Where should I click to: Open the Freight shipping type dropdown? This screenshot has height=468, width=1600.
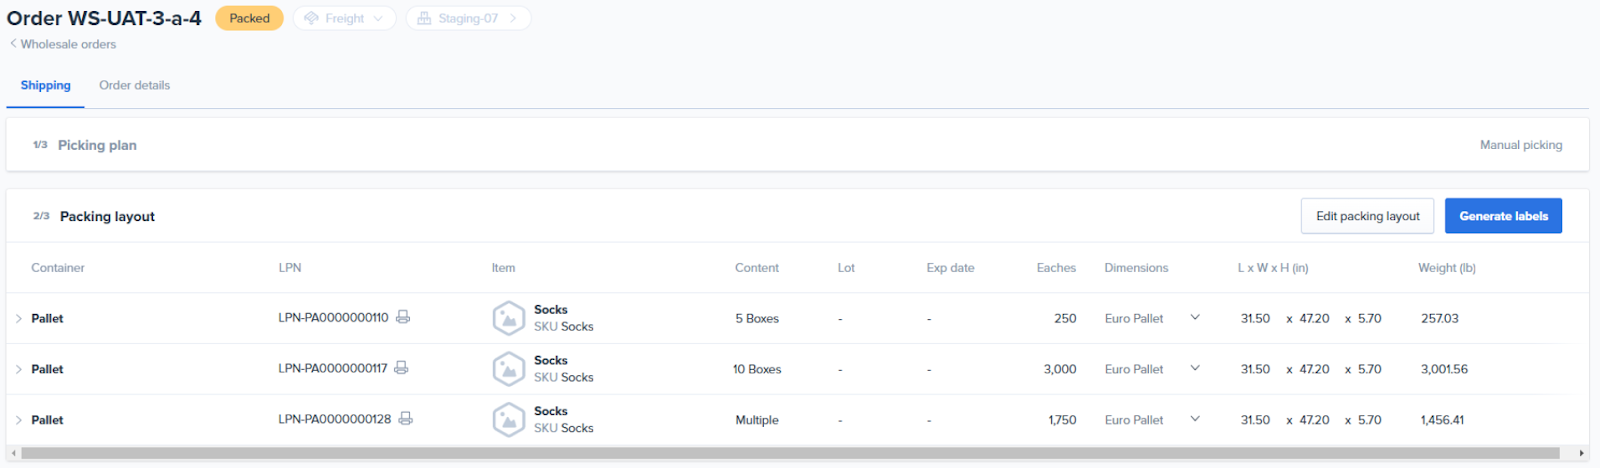[x=344, y=18]
